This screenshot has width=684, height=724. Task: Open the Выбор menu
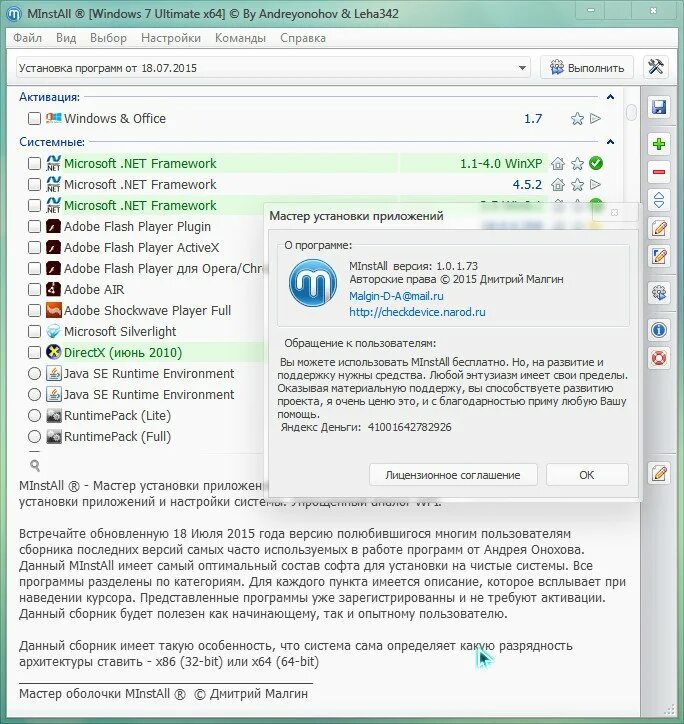pos(109,38)
